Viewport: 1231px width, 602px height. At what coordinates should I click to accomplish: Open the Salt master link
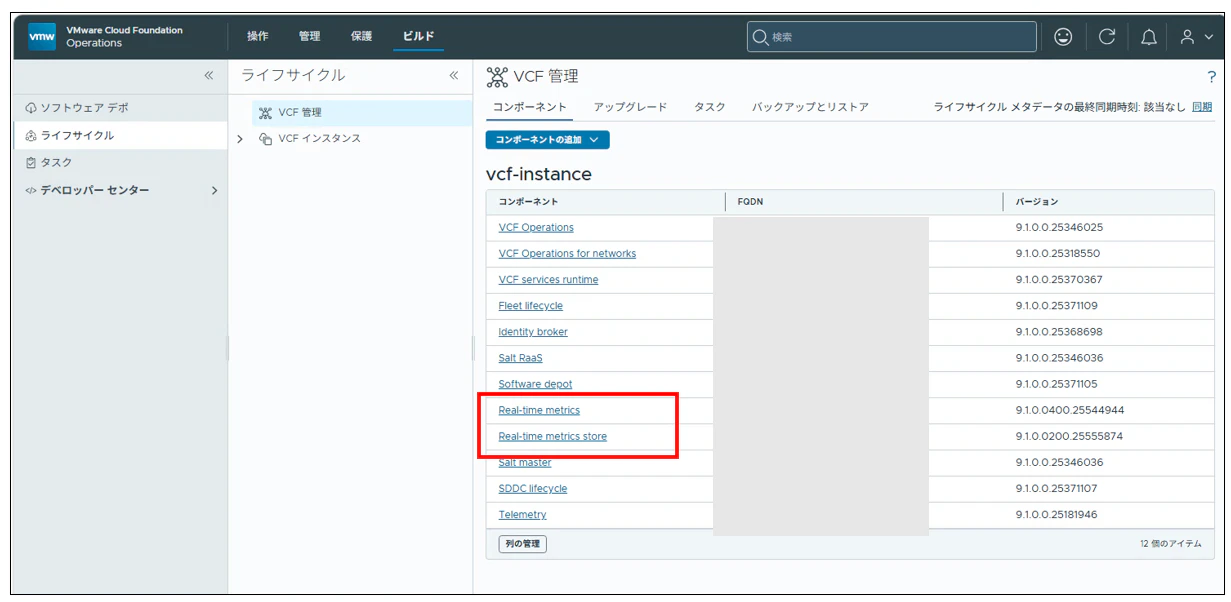tap(525, 462)
